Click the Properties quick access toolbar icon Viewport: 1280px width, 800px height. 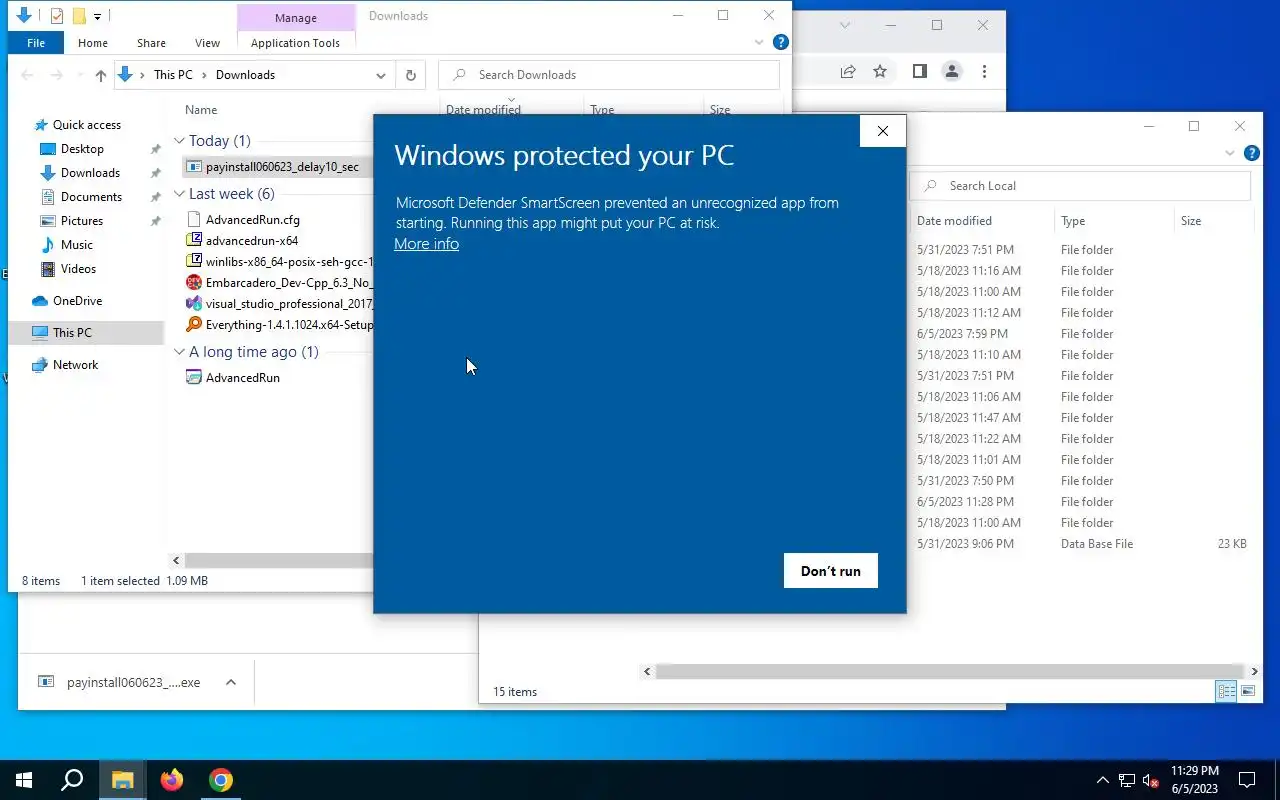pos(56,16)
